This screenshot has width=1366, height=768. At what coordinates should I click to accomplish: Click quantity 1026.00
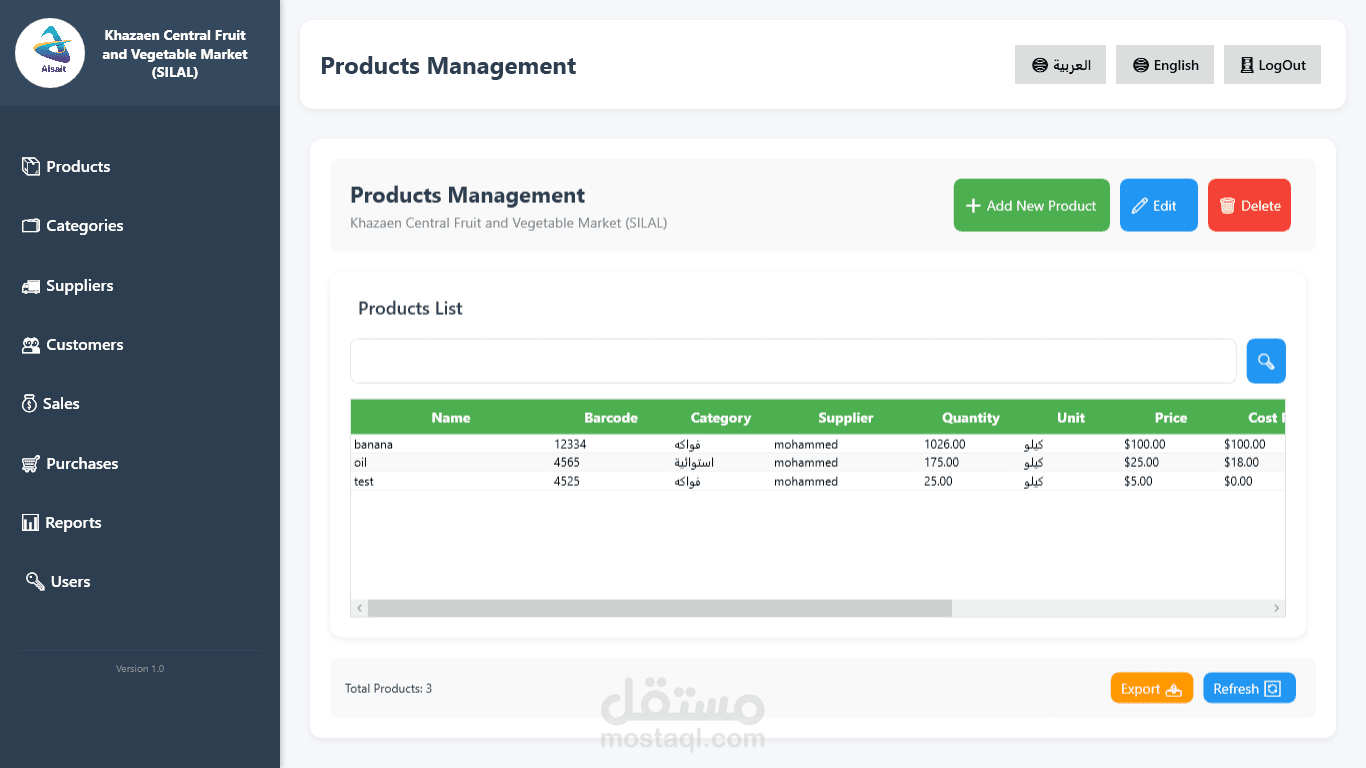(945, 444)
